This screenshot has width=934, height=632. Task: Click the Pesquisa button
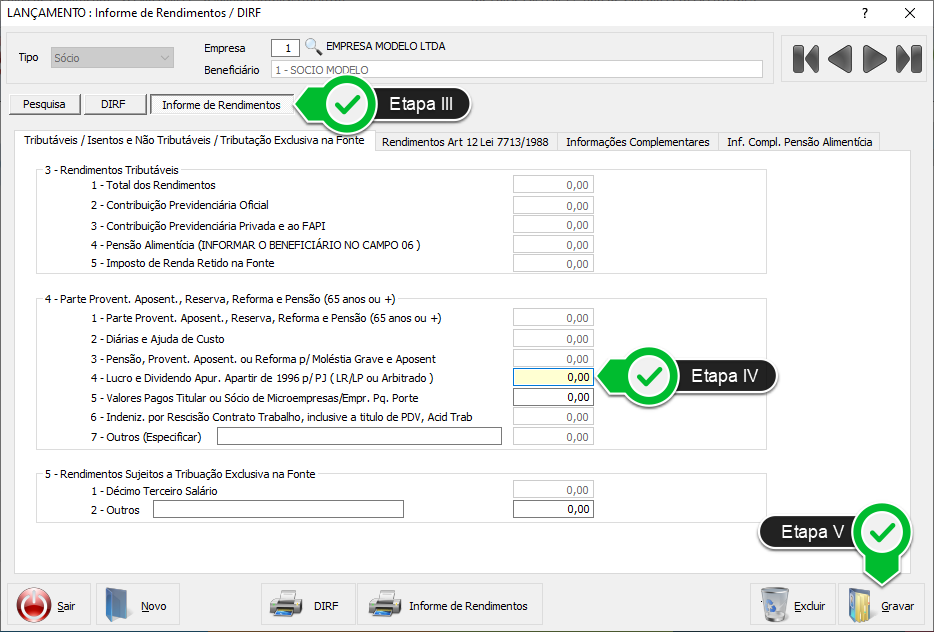(44, 104)
